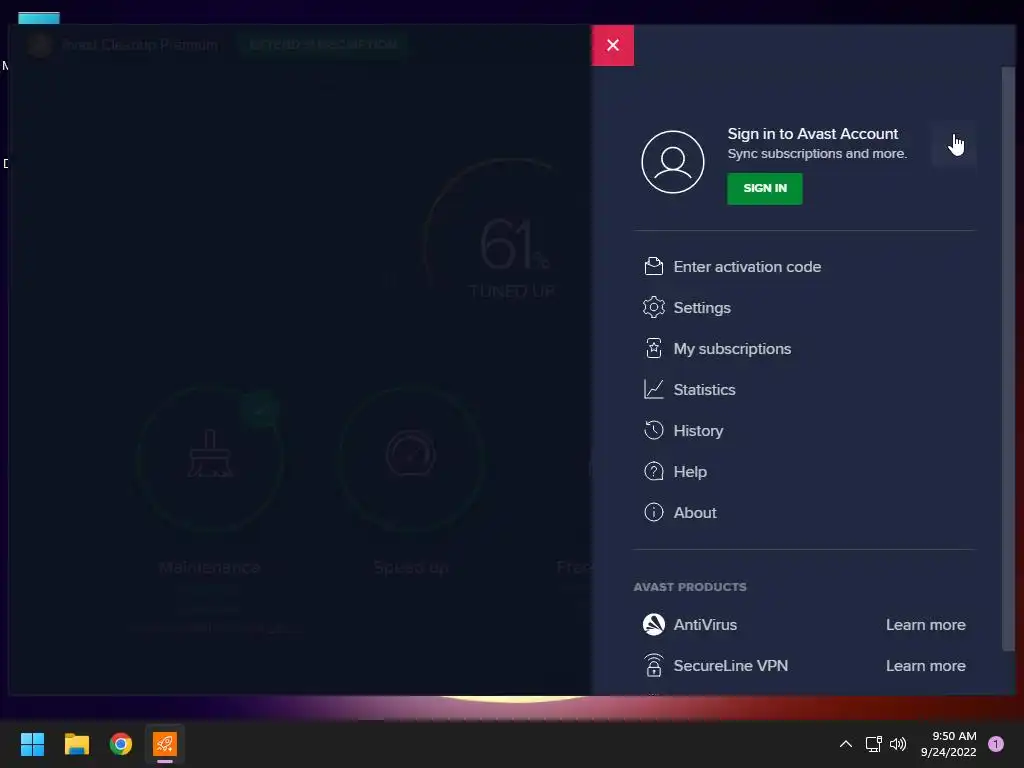Image resolution: width=1024 pixels, height=768 pixels.
Task: Open the clock showing 9:50 AM
Action: pos(948,744)
